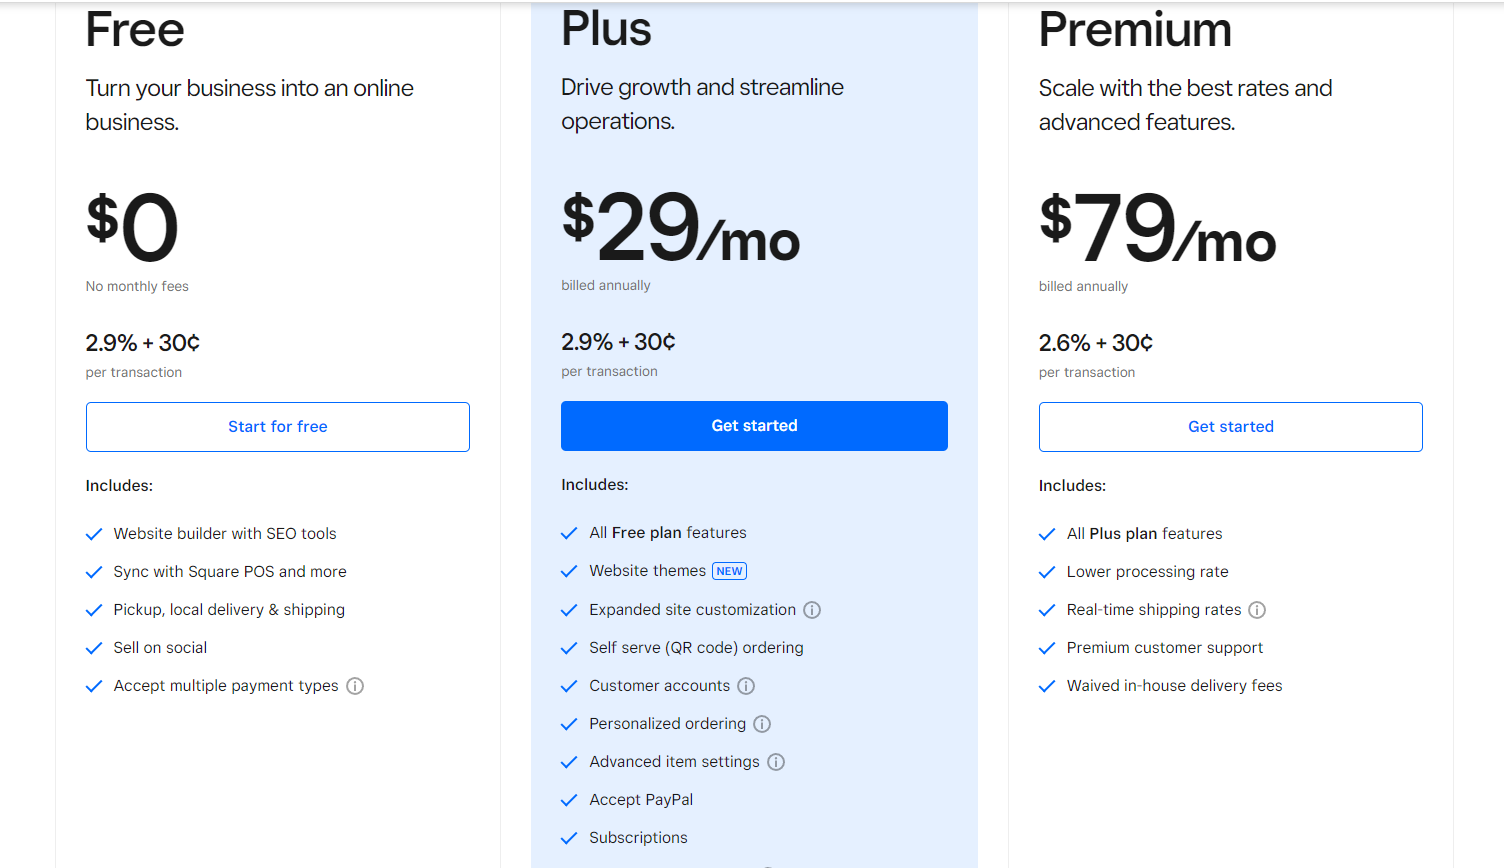Click the $29/mo price in Plus plan

click(681, 227)
